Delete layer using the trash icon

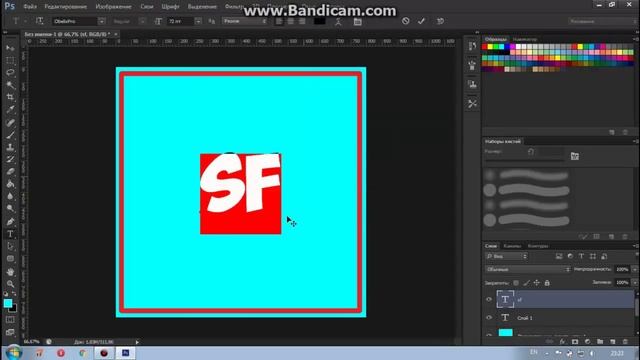tap(625, 342)
